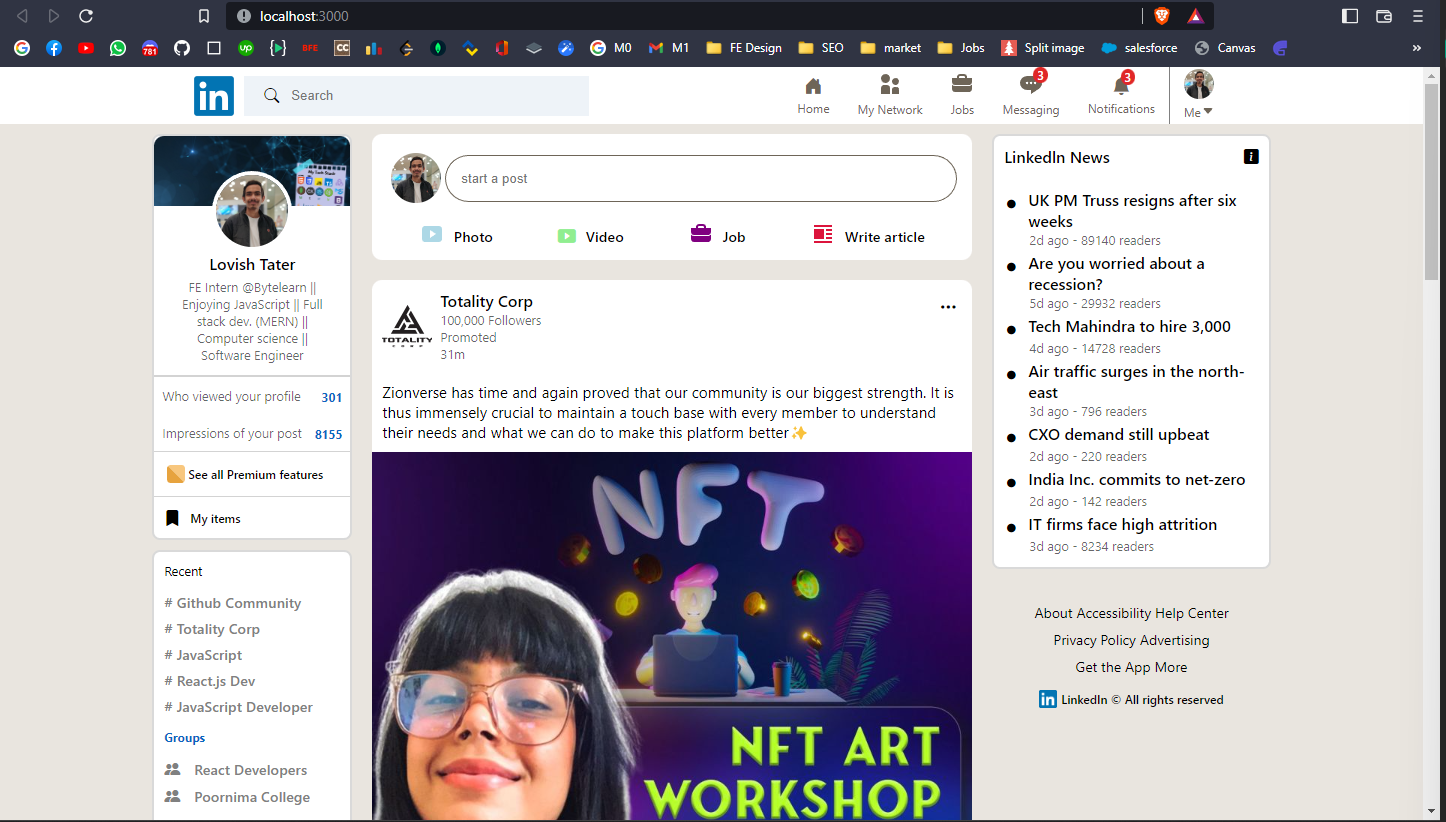The width and height of the screenshot is (1446, 822).
Task: Open the Jobs briefcase icon
Action: coord(962,85)
